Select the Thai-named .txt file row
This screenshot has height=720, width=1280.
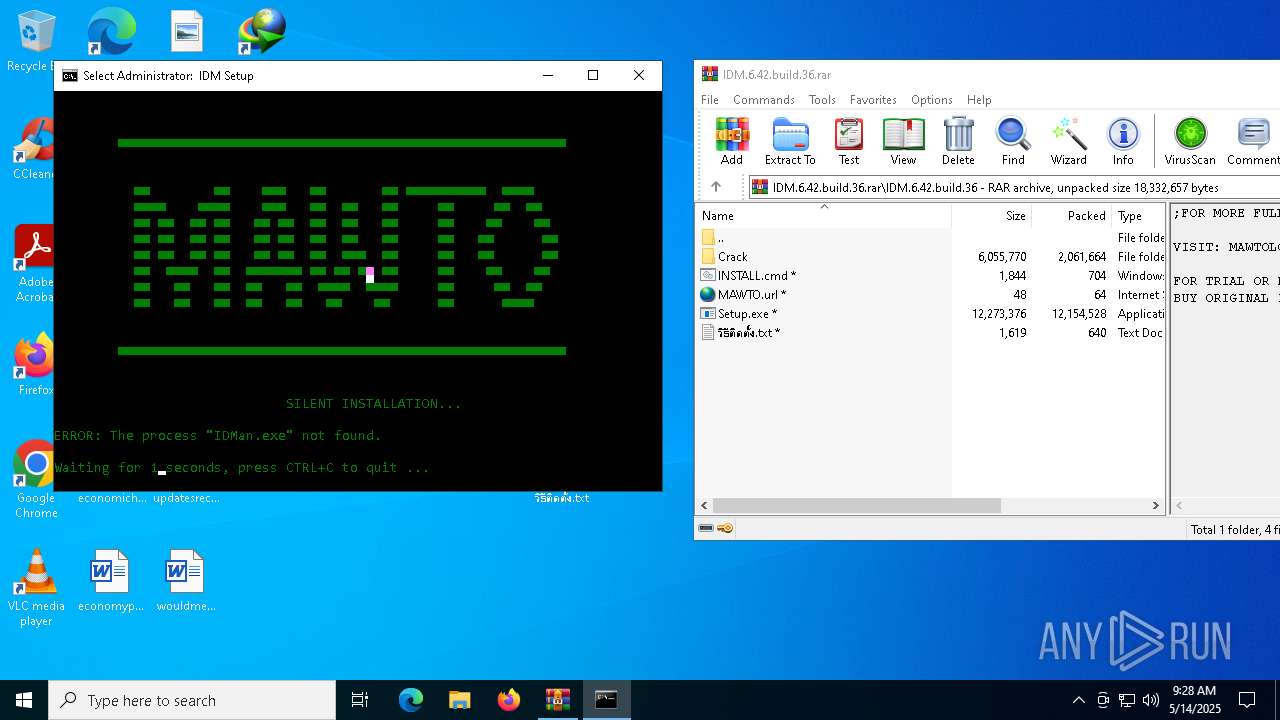(930, 333)
